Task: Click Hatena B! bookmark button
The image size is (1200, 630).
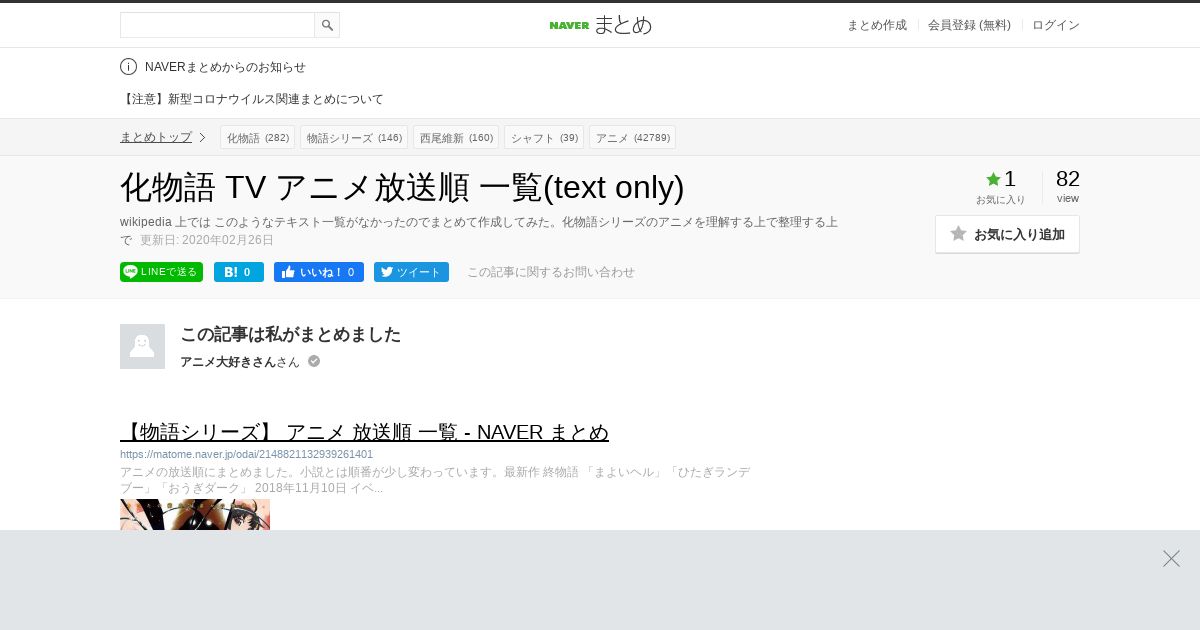Action: tap(239, 272)
